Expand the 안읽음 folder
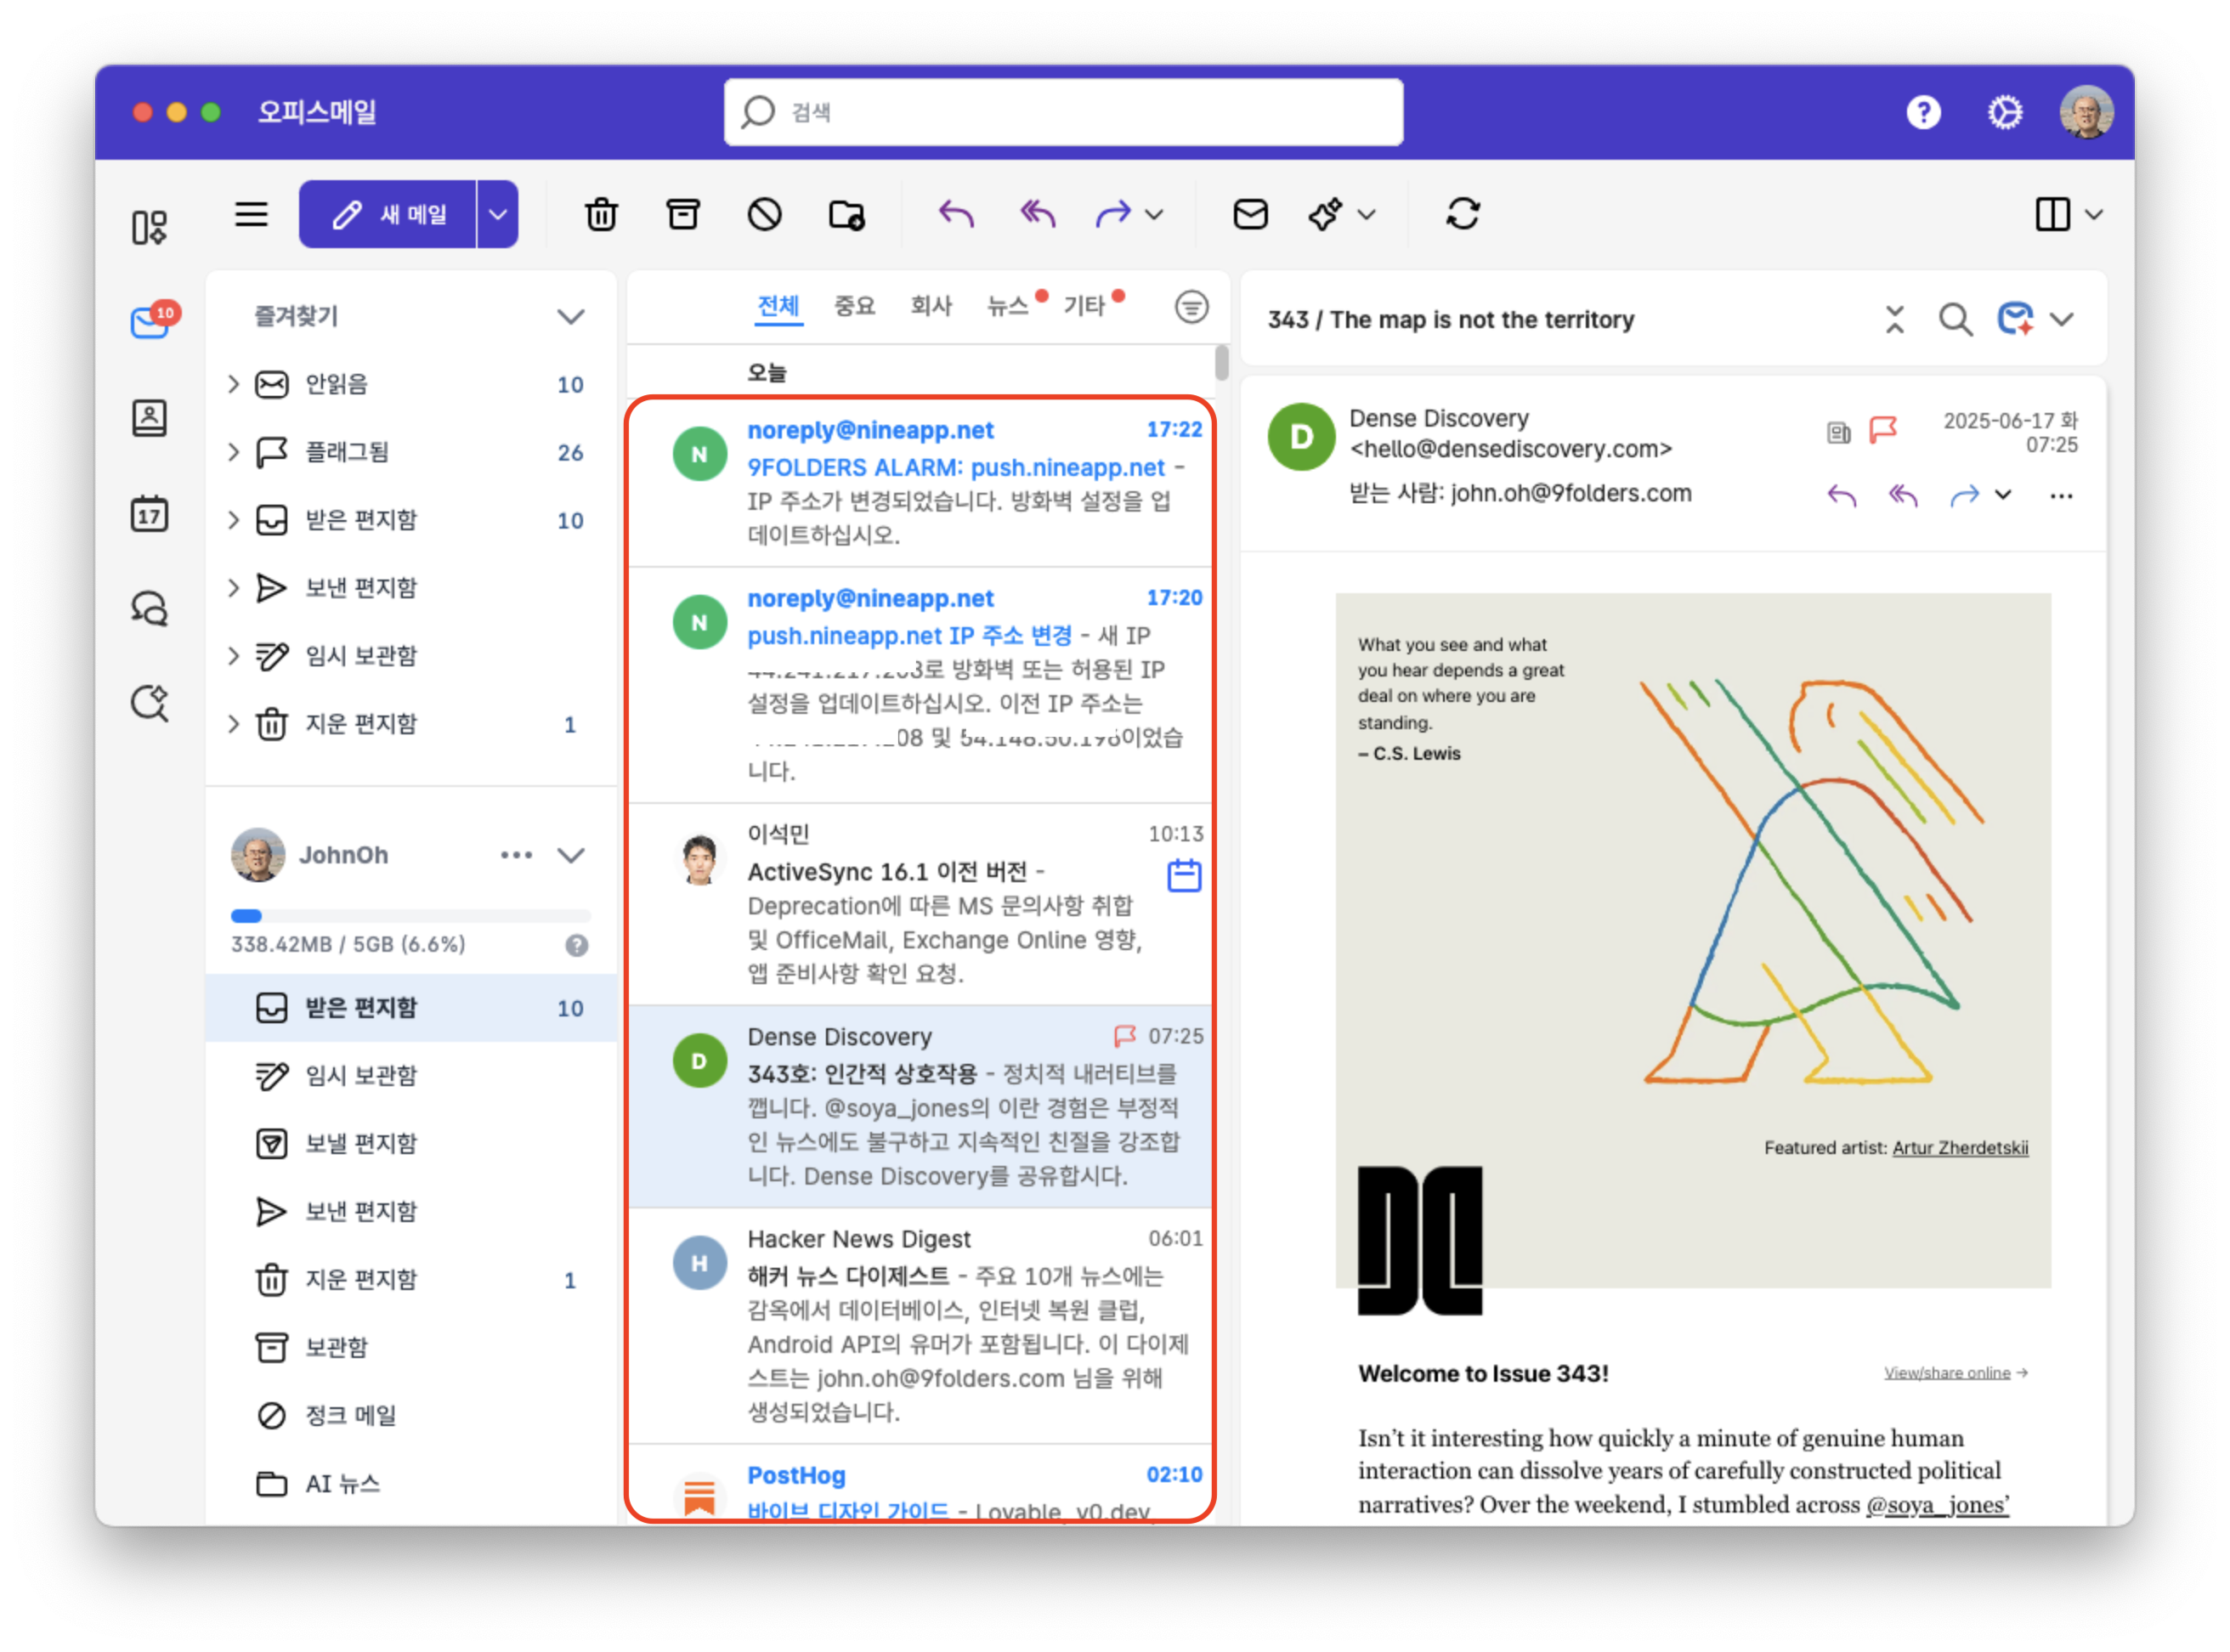 pos(233,384)
